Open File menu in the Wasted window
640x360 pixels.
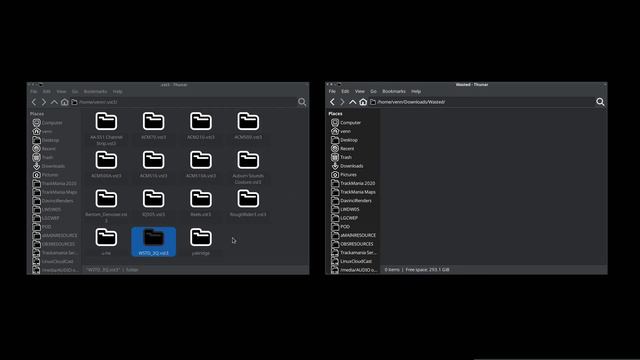(332, 91)
